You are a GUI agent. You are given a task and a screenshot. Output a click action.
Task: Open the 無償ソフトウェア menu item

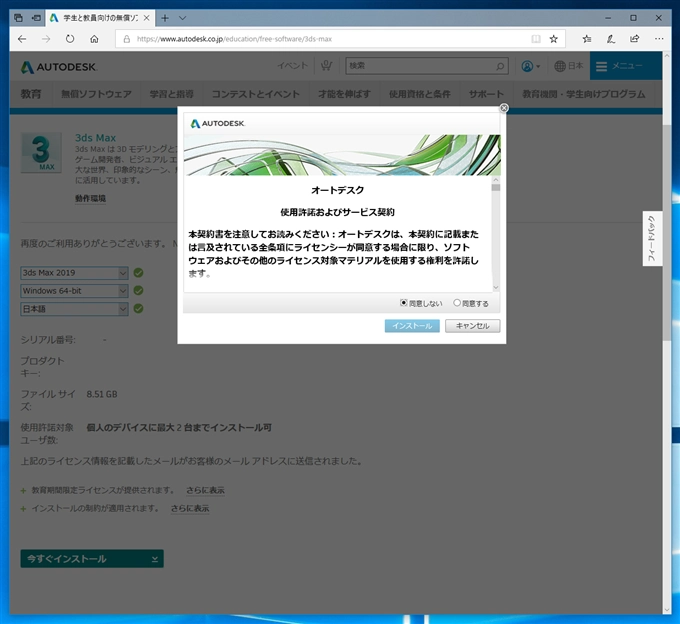(x=96, y=94)
